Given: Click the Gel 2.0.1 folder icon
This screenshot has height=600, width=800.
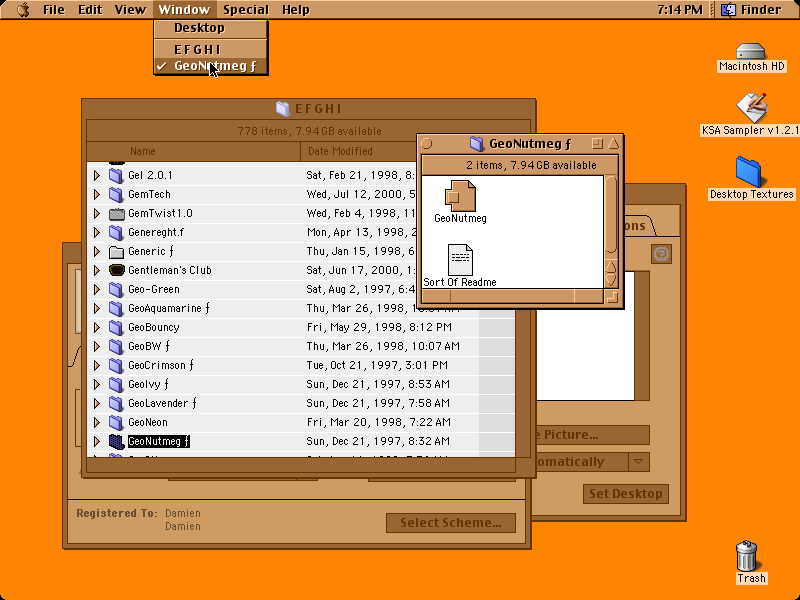Looking at the screenshot, I should (116, 176).
